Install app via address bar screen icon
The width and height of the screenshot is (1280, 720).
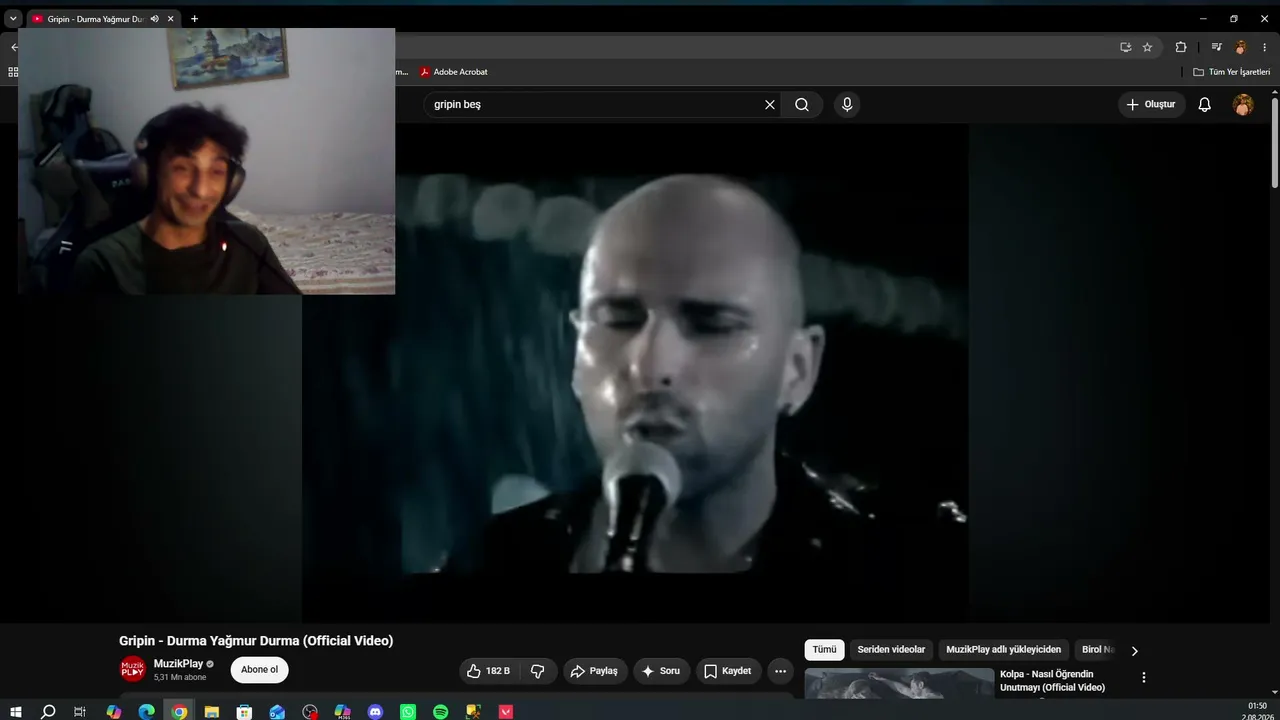click(x=1126, y=47)
